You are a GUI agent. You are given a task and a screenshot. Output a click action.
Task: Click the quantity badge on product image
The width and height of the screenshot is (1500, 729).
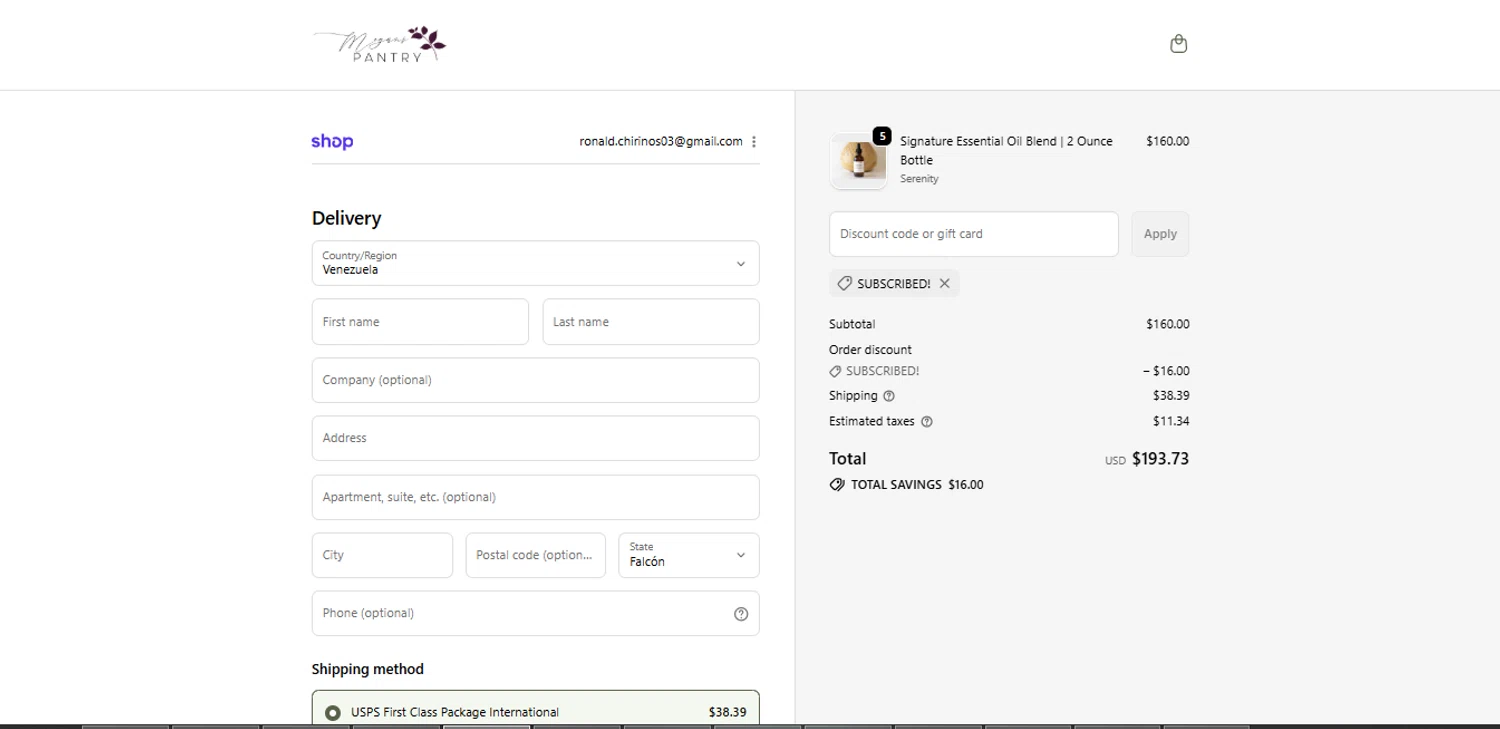click(882, 136)
